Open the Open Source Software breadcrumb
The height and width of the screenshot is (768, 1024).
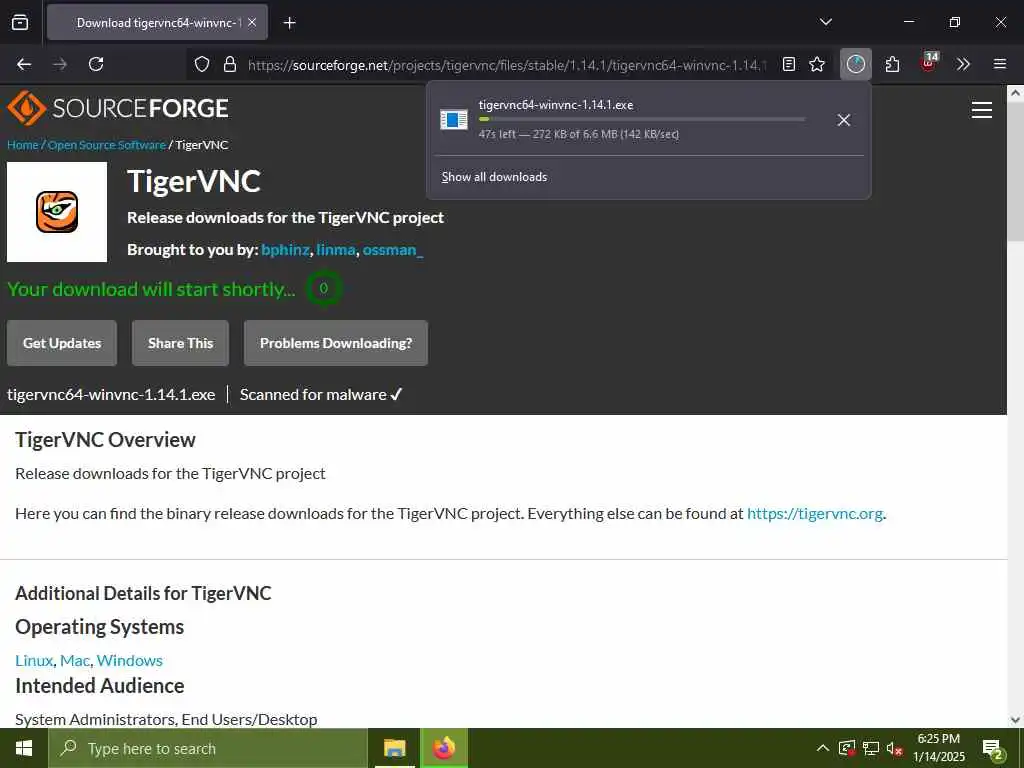point(107,145)
